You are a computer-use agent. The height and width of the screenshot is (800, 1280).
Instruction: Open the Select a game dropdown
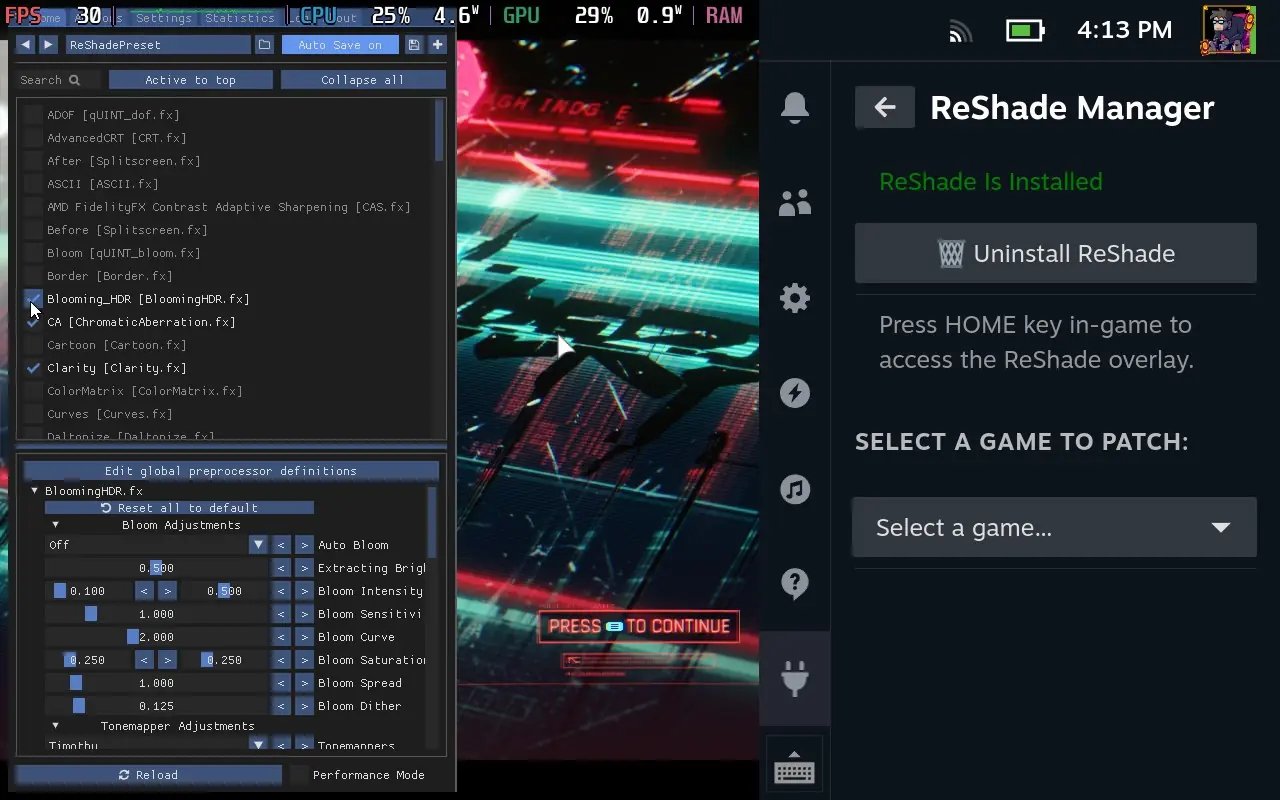1054,527
